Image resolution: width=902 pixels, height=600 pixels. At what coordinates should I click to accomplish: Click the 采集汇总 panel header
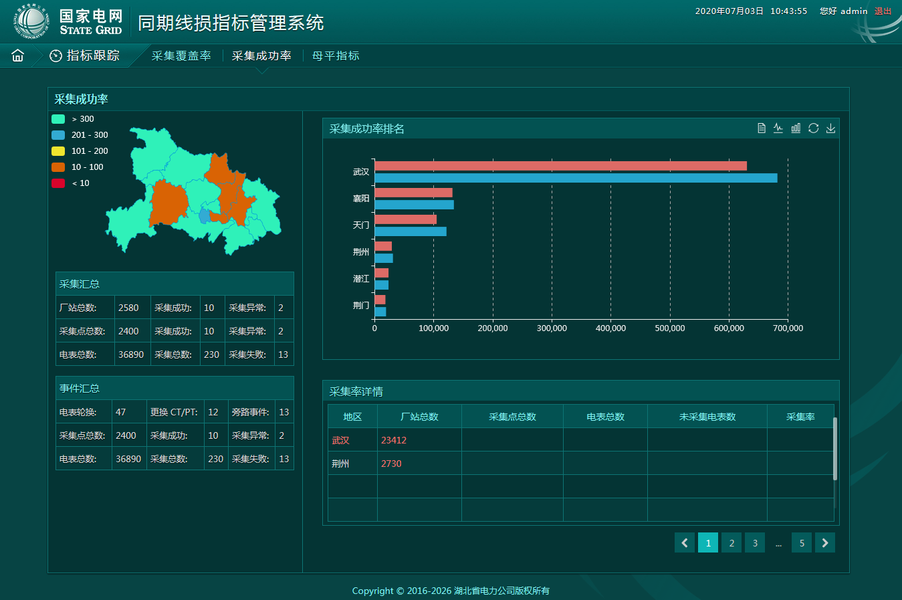[175, 284]
